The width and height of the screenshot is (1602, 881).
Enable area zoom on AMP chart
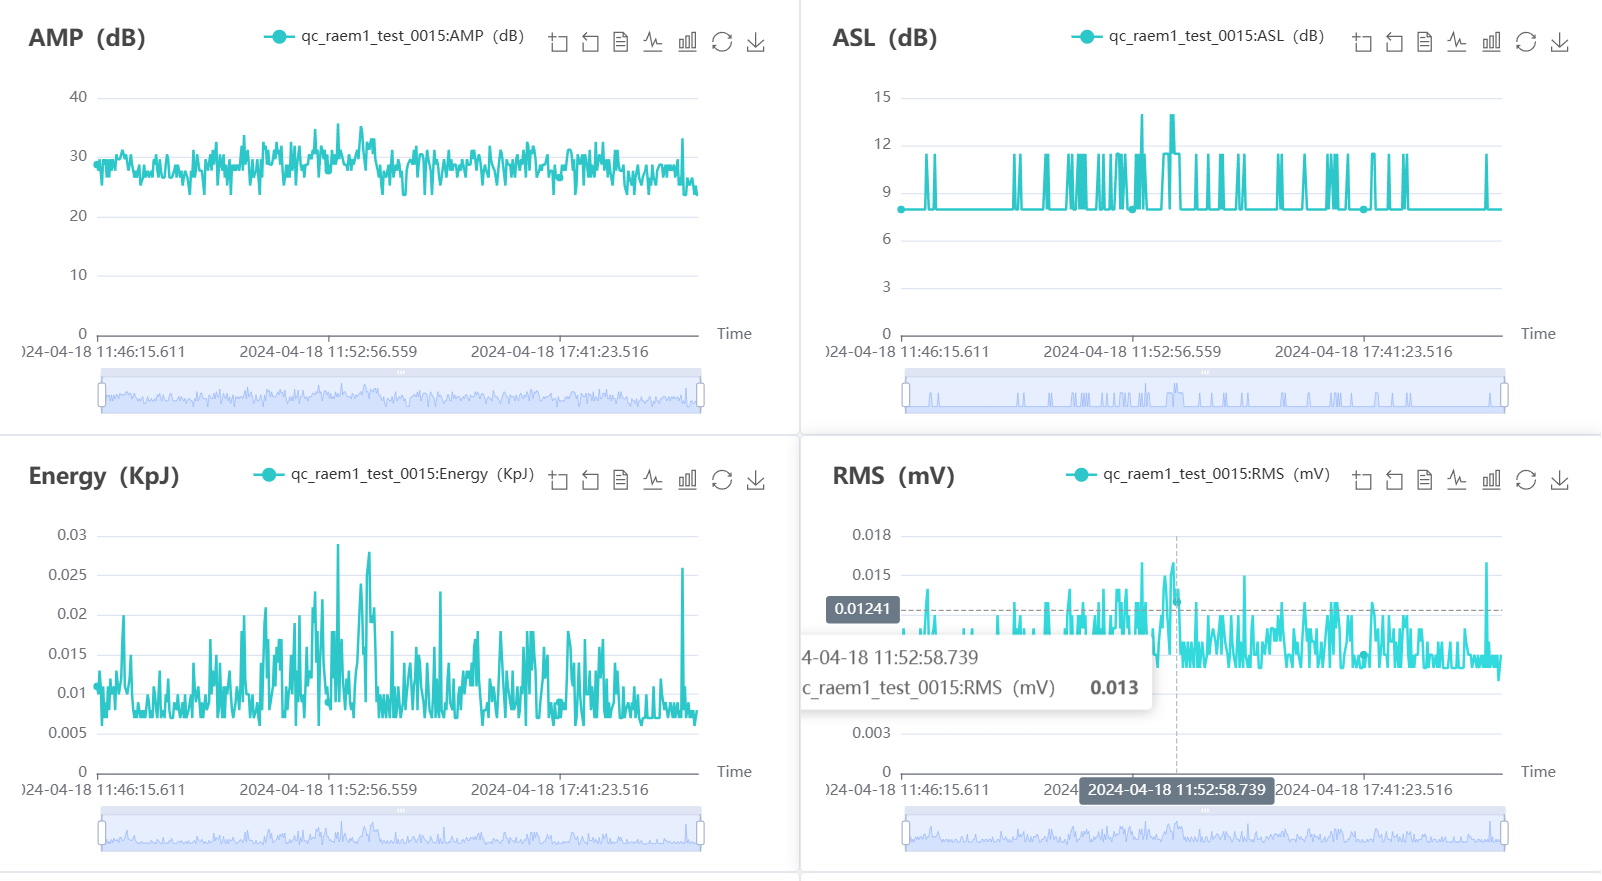pyautogui.click(x=558, y=42)
